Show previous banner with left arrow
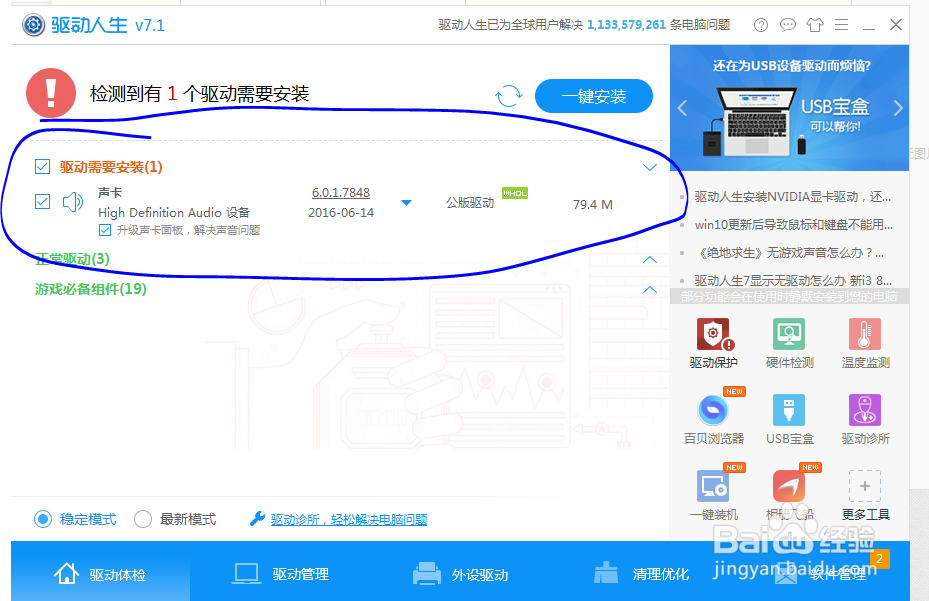The height and width of the screenshot is (601, 929). [x=683, y=108]
